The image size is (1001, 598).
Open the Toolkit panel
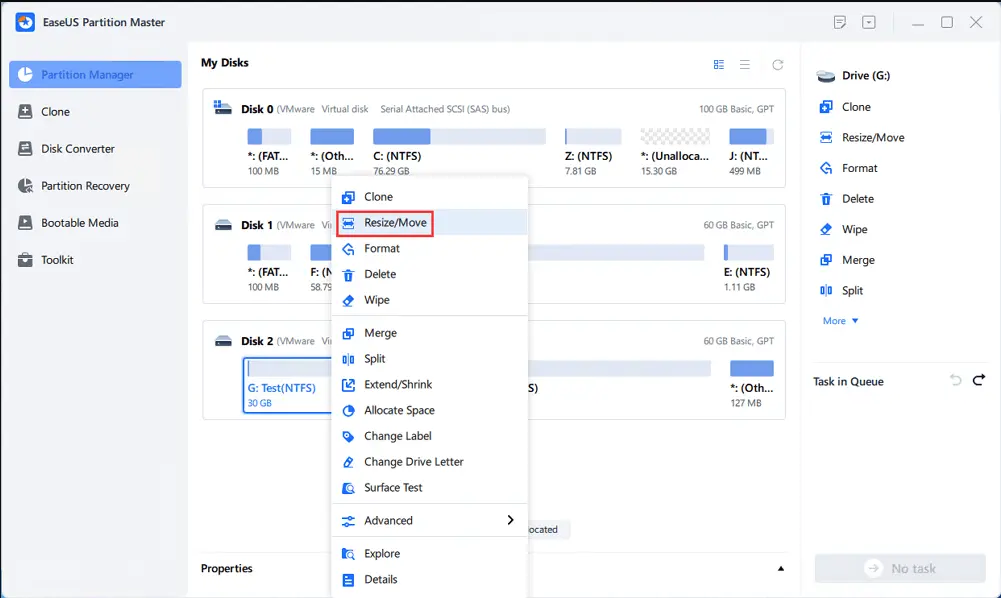60,259
